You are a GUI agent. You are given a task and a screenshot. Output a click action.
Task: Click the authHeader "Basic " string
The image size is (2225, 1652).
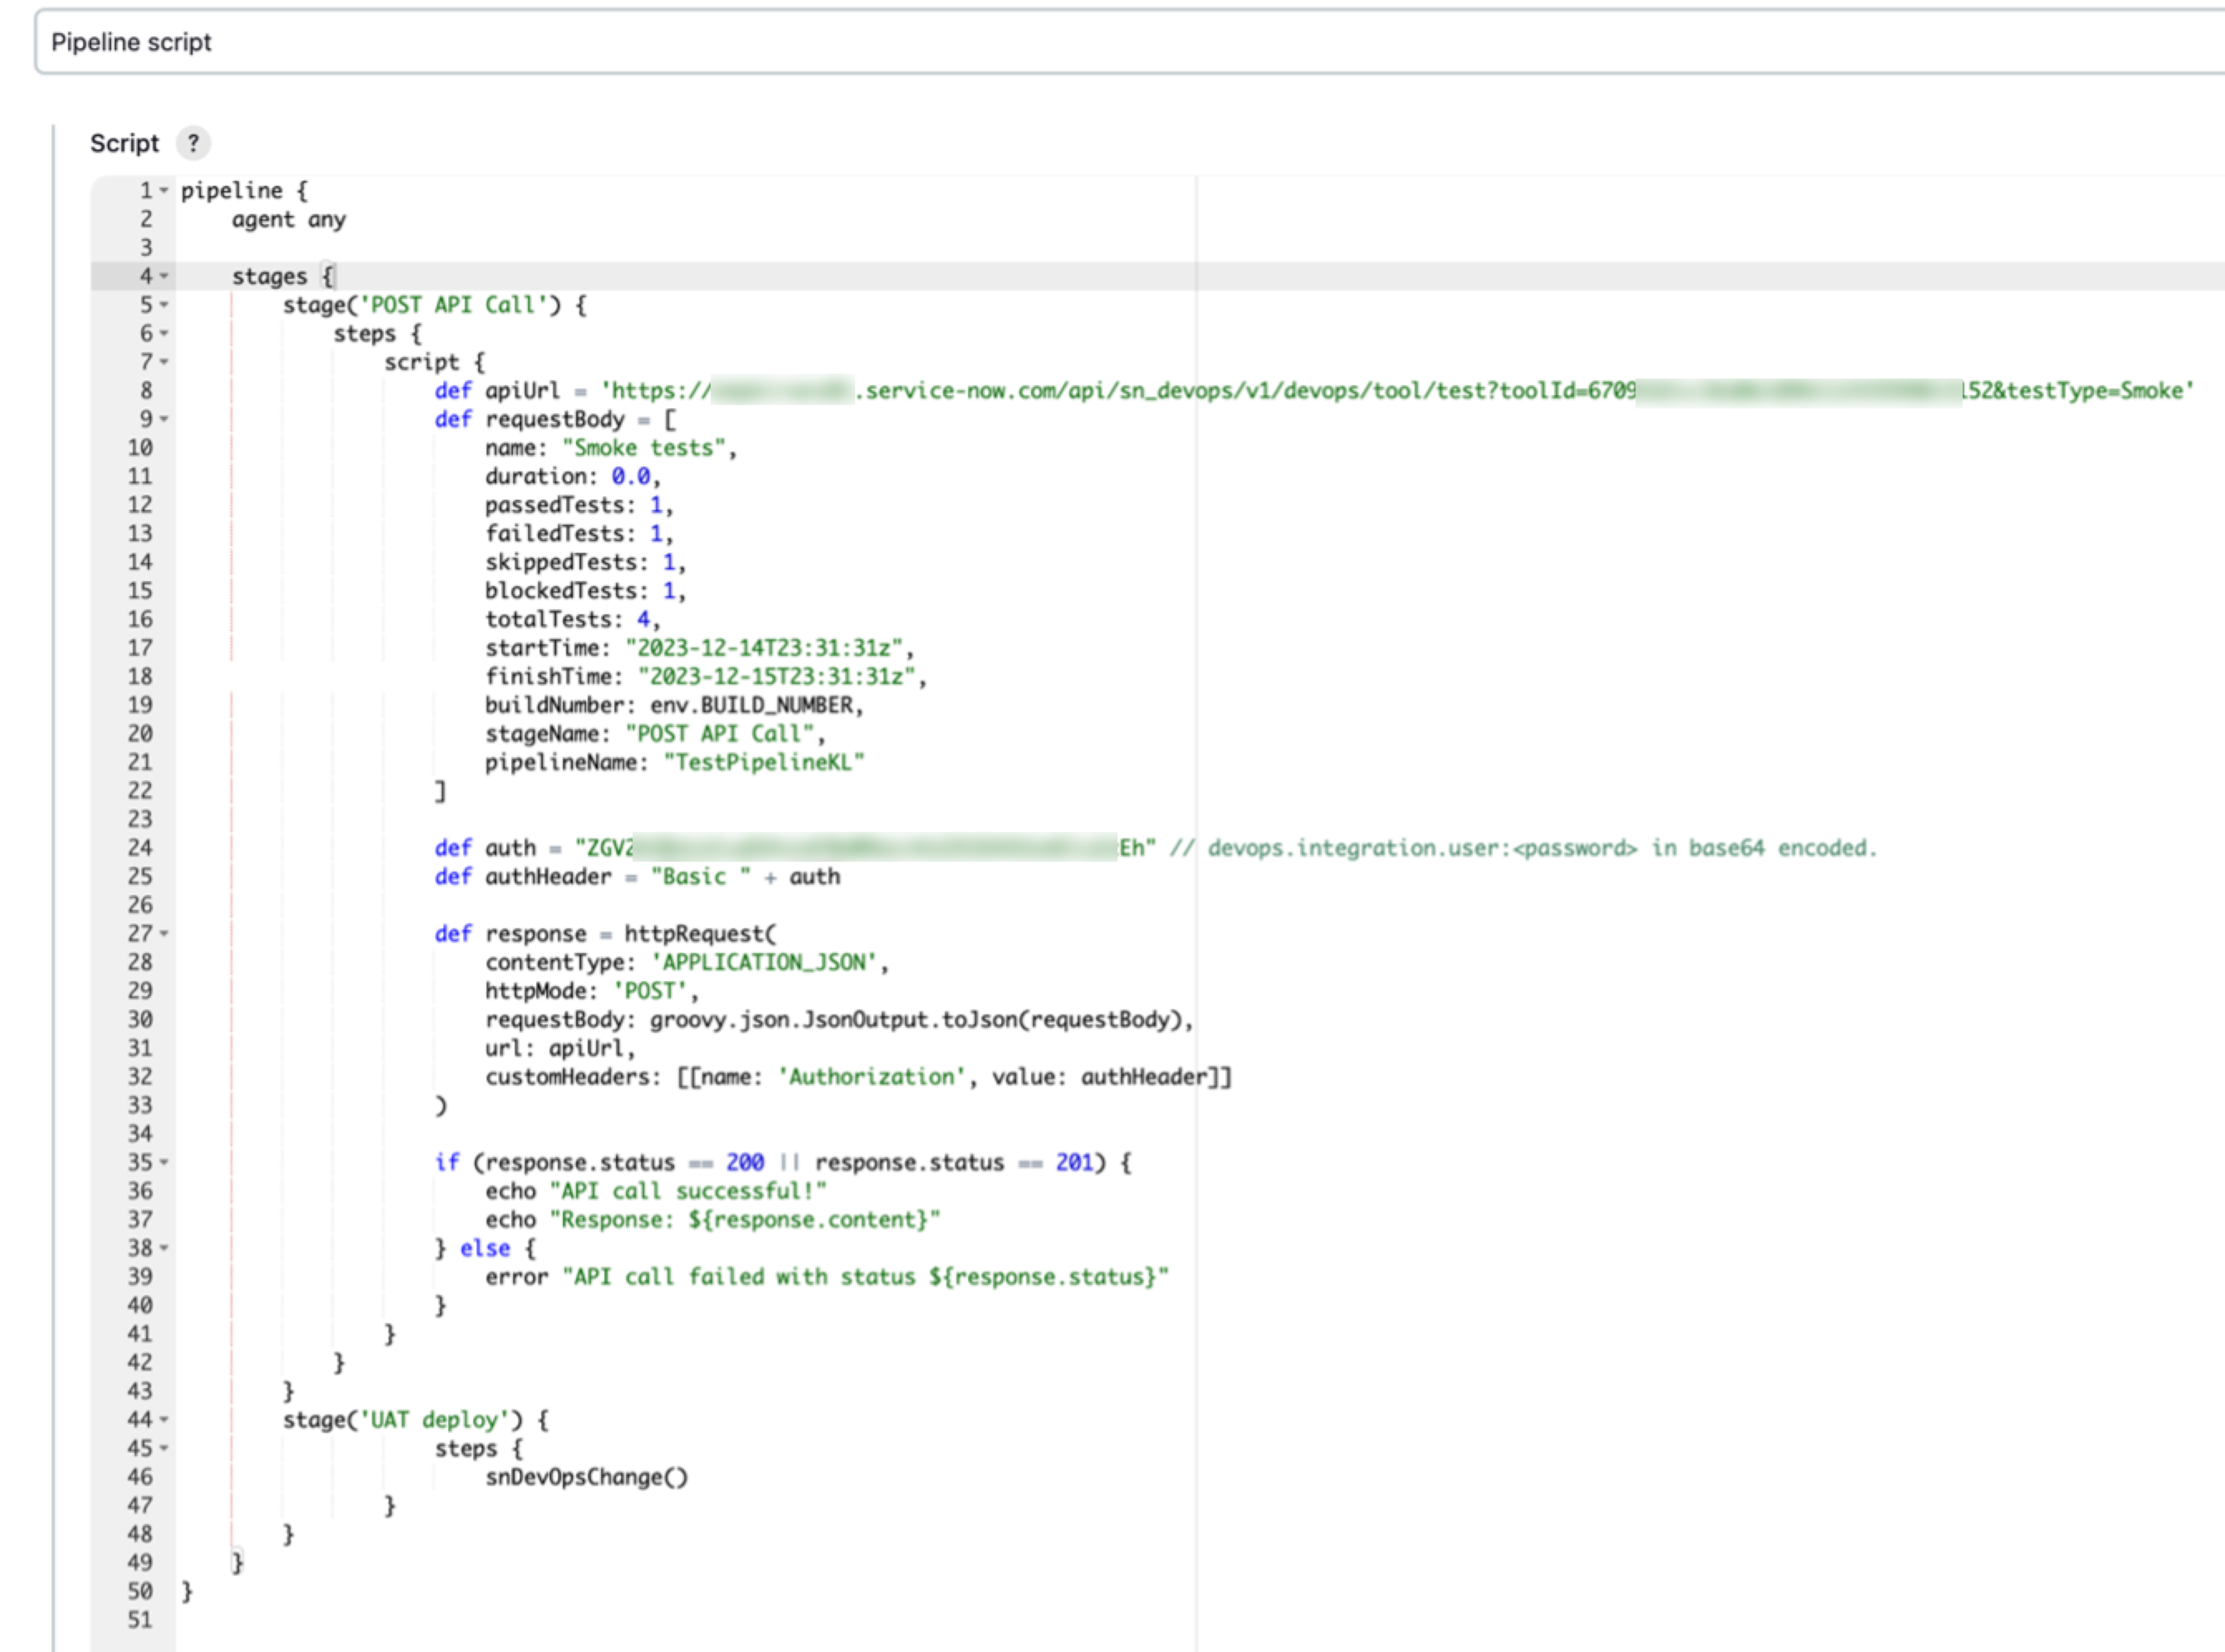point(700,877)
